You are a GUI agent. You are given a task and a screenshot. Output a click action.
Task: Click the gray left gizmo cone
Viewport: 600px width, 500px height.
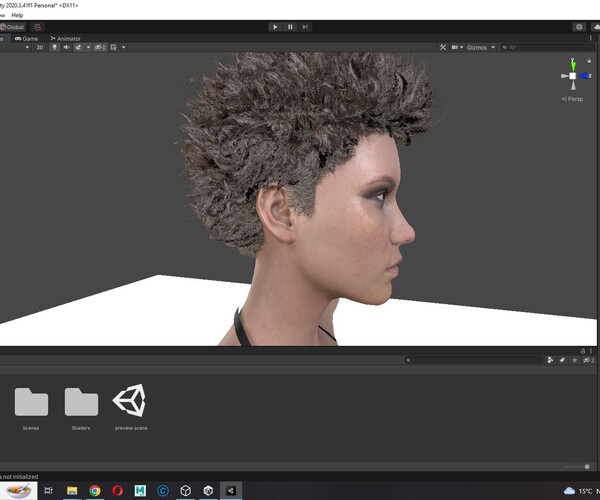[x=564, y=76]
